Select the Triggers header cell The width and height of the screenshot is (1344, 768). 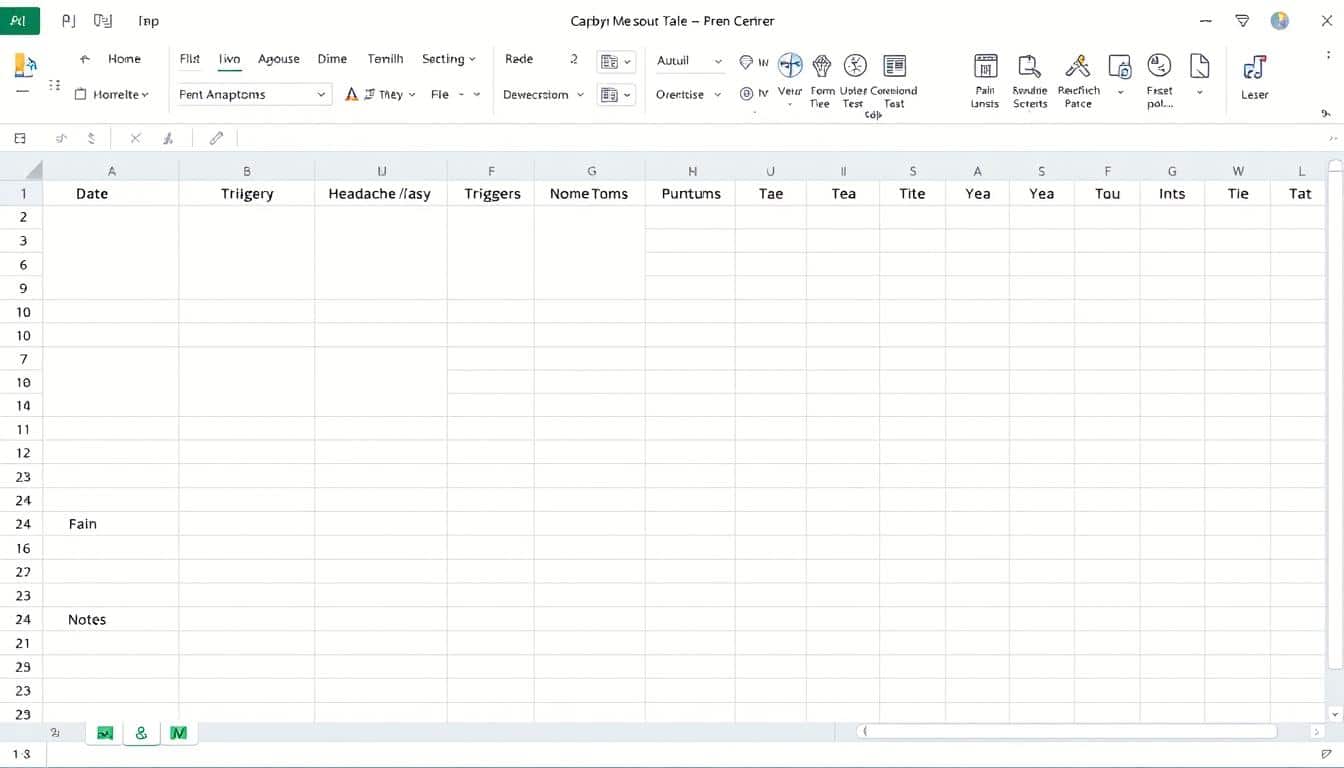click(491, 193)
